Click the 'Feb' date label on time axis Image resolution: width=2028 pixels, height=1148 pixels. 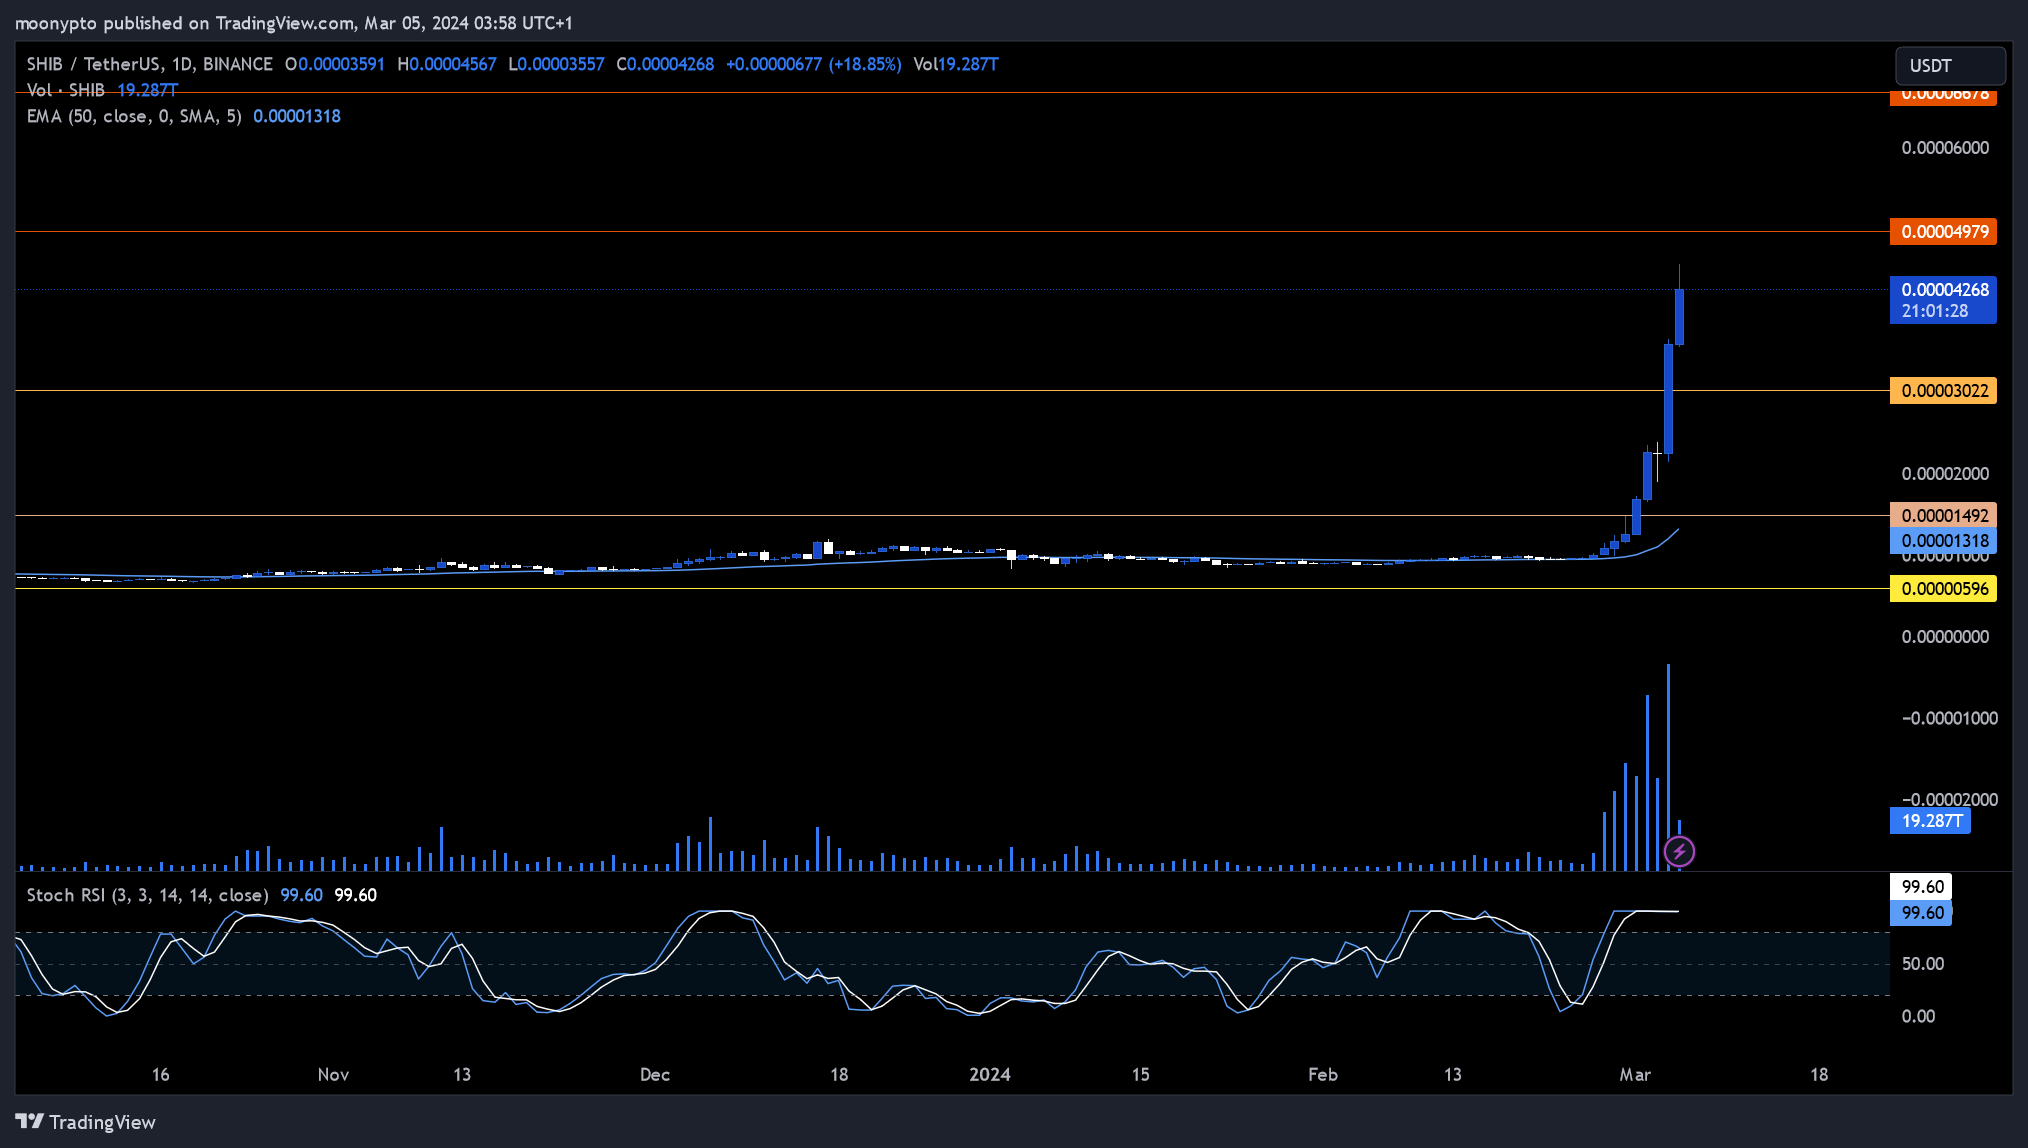pos(1323,1075)
